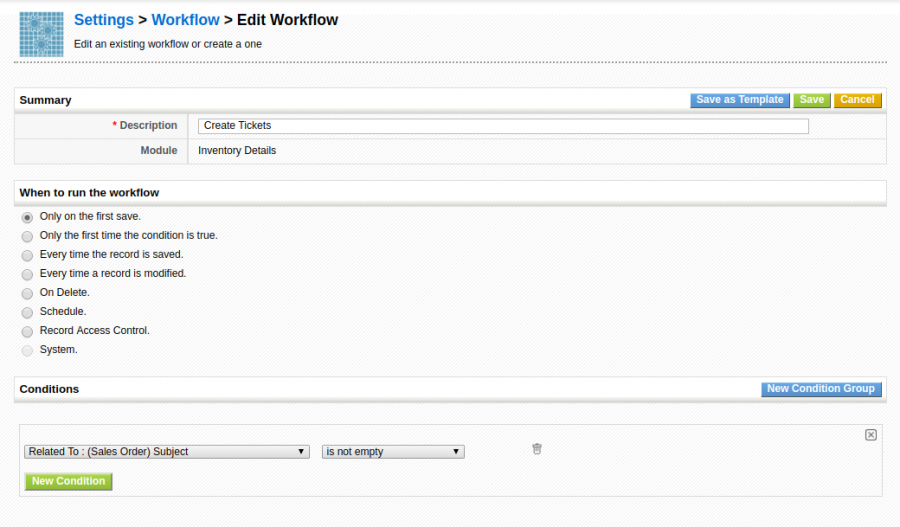Close the condition group with X icon
This screenshot has width=900, height=527.
click(870, 435)
